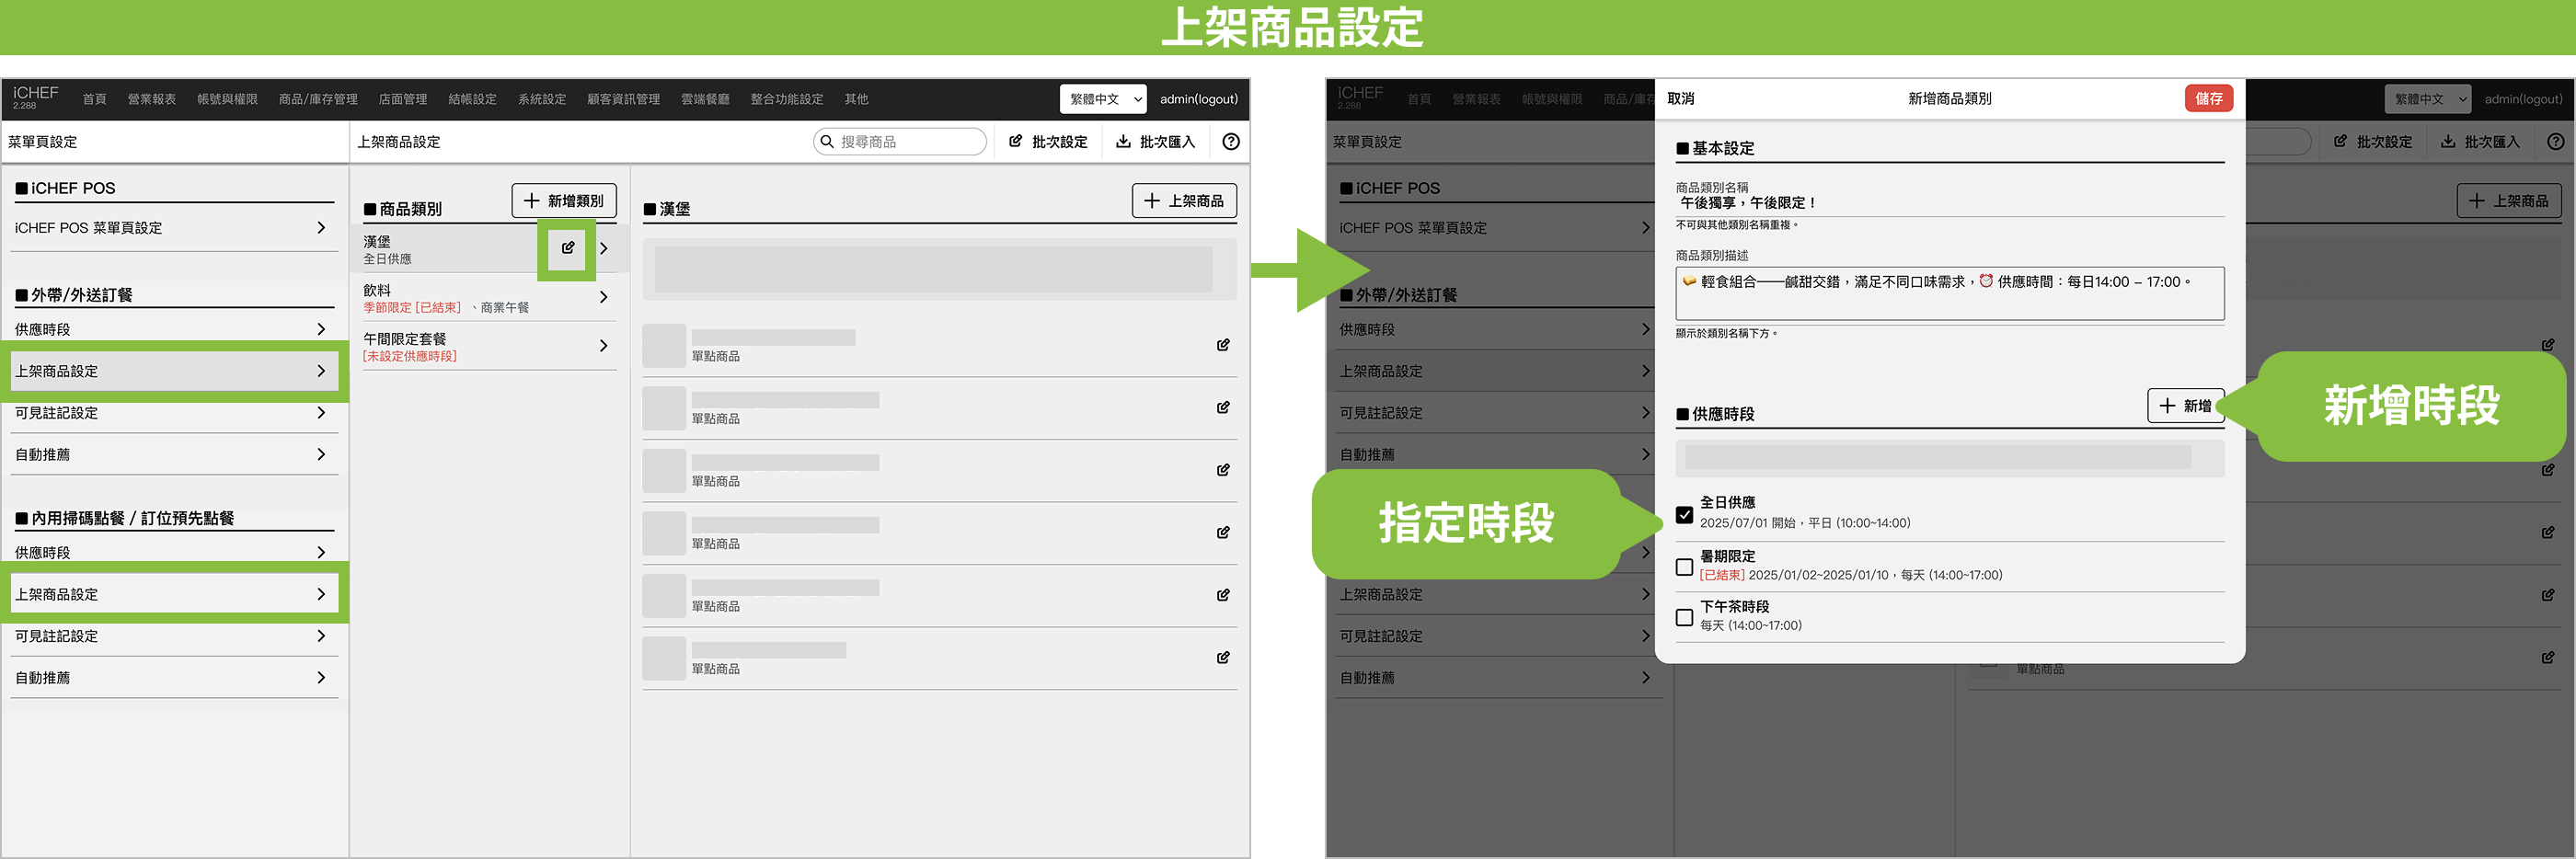Click edit icon of last 單點商品 row
Image resolution: width=2576 pixels, height=859 pixels.
click(x=1222, y=658)
